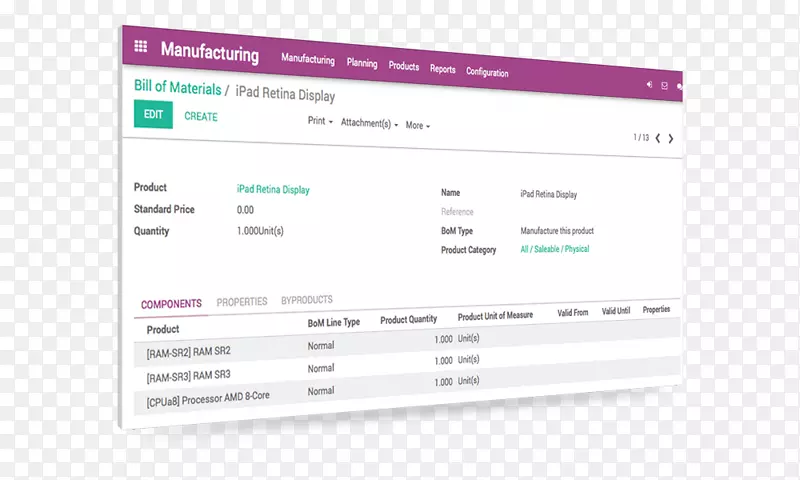Select the Processor AMD 8-Core component row
800x480 pixels.
pyautogui.click(x=208, y=397)
